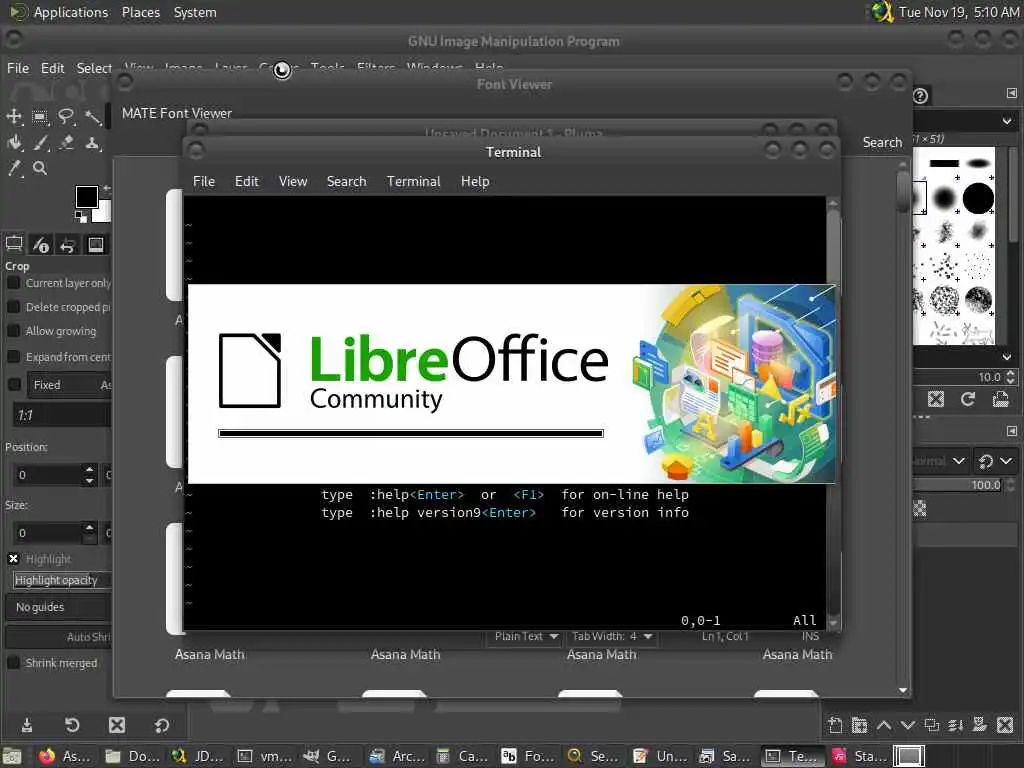The height and width of the screenshot is (768, 1024).
Task: Open Pluma's Plain Text language dropdown
Action: 526,636
